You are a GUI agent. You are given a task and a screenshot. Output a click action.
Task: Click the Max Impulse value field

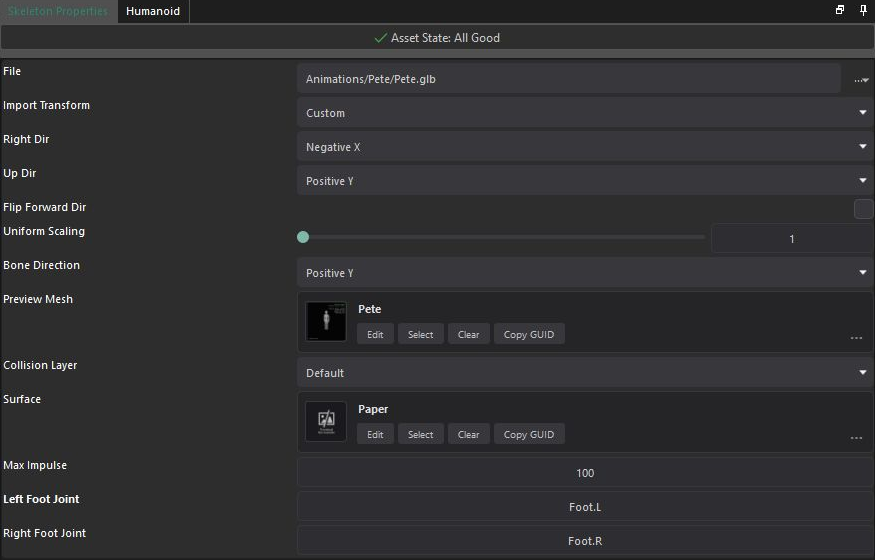[585, 472]
